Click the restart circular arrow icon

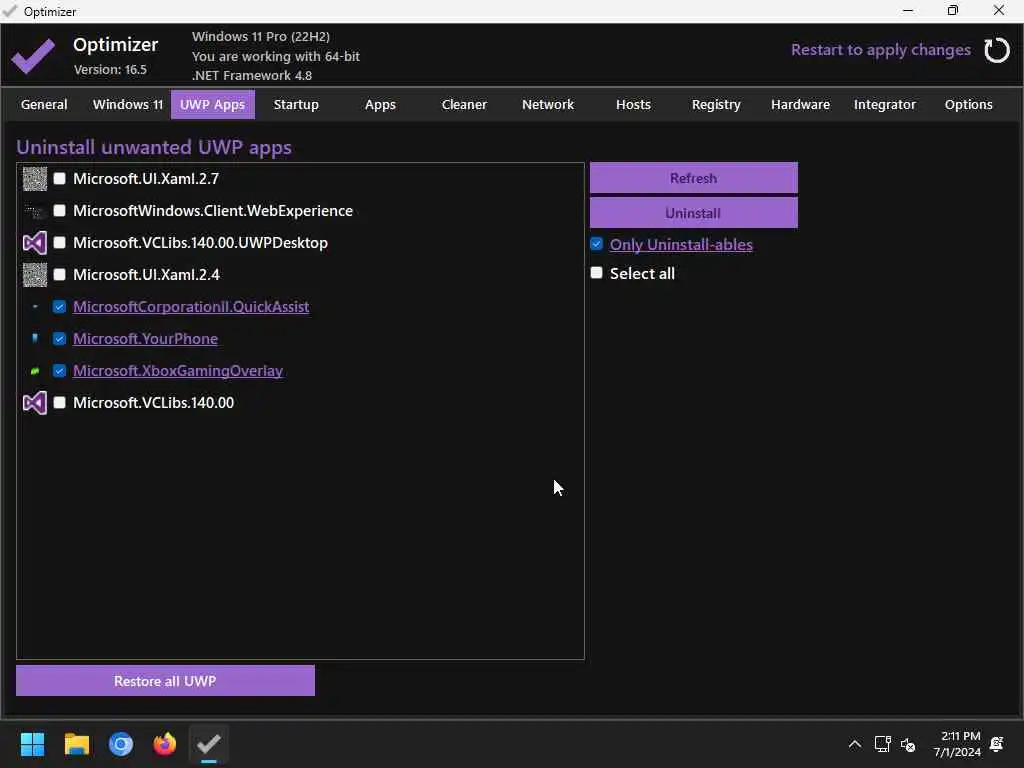coord(997,50)
